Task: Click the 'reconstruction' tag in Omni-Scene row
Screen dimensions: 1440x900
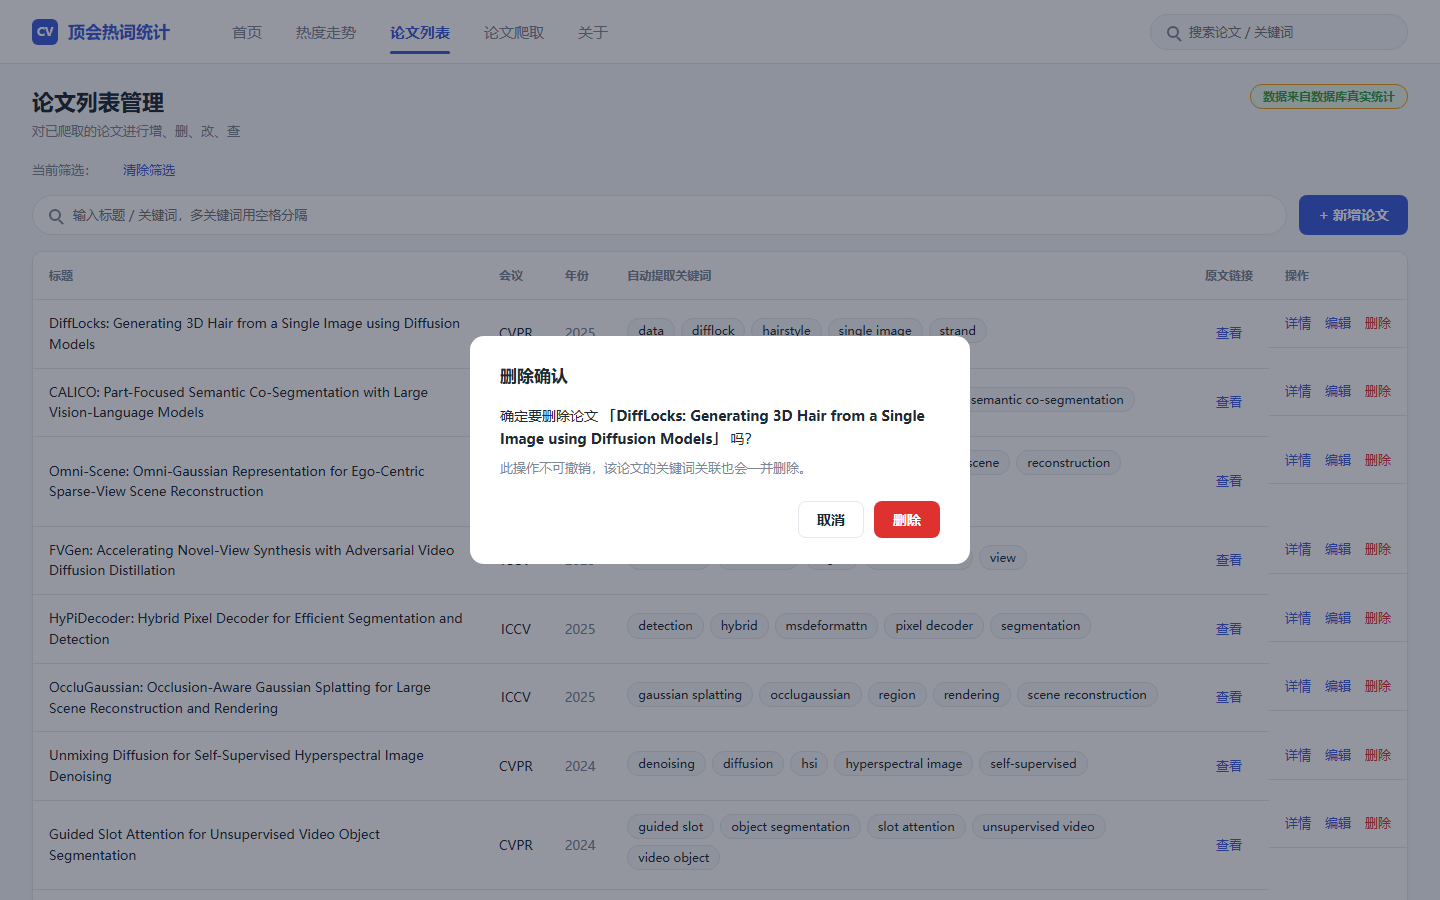Action: pos(1068,463)
